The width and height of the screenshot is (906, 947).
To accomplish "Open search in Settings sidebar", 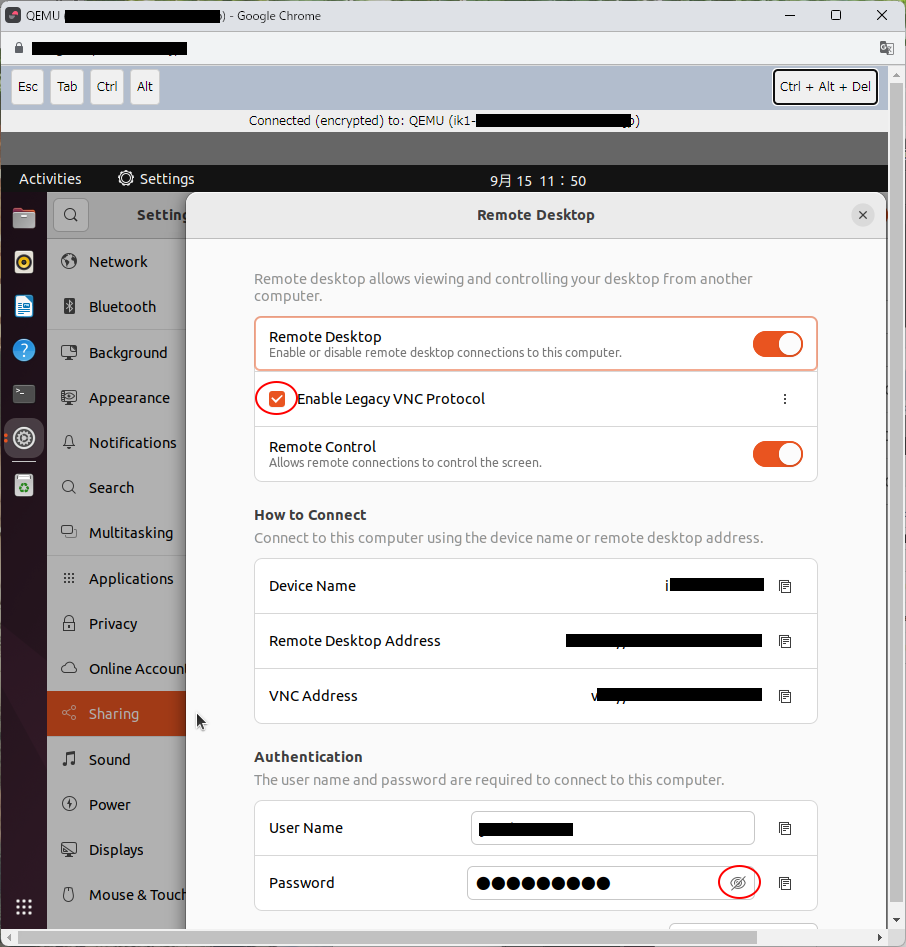I will (71, 215).
